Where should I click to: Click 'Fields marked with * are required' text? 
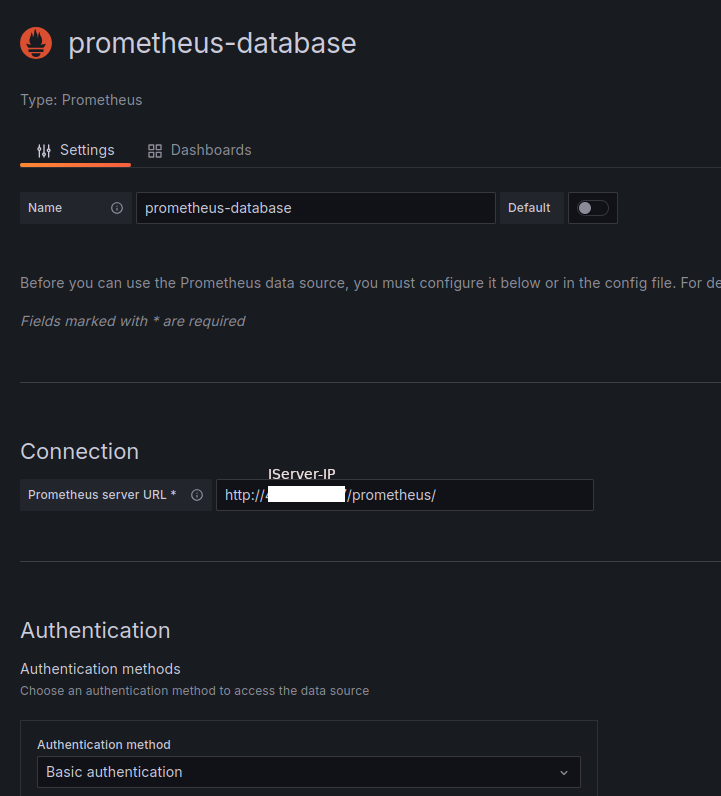point(133,321)
